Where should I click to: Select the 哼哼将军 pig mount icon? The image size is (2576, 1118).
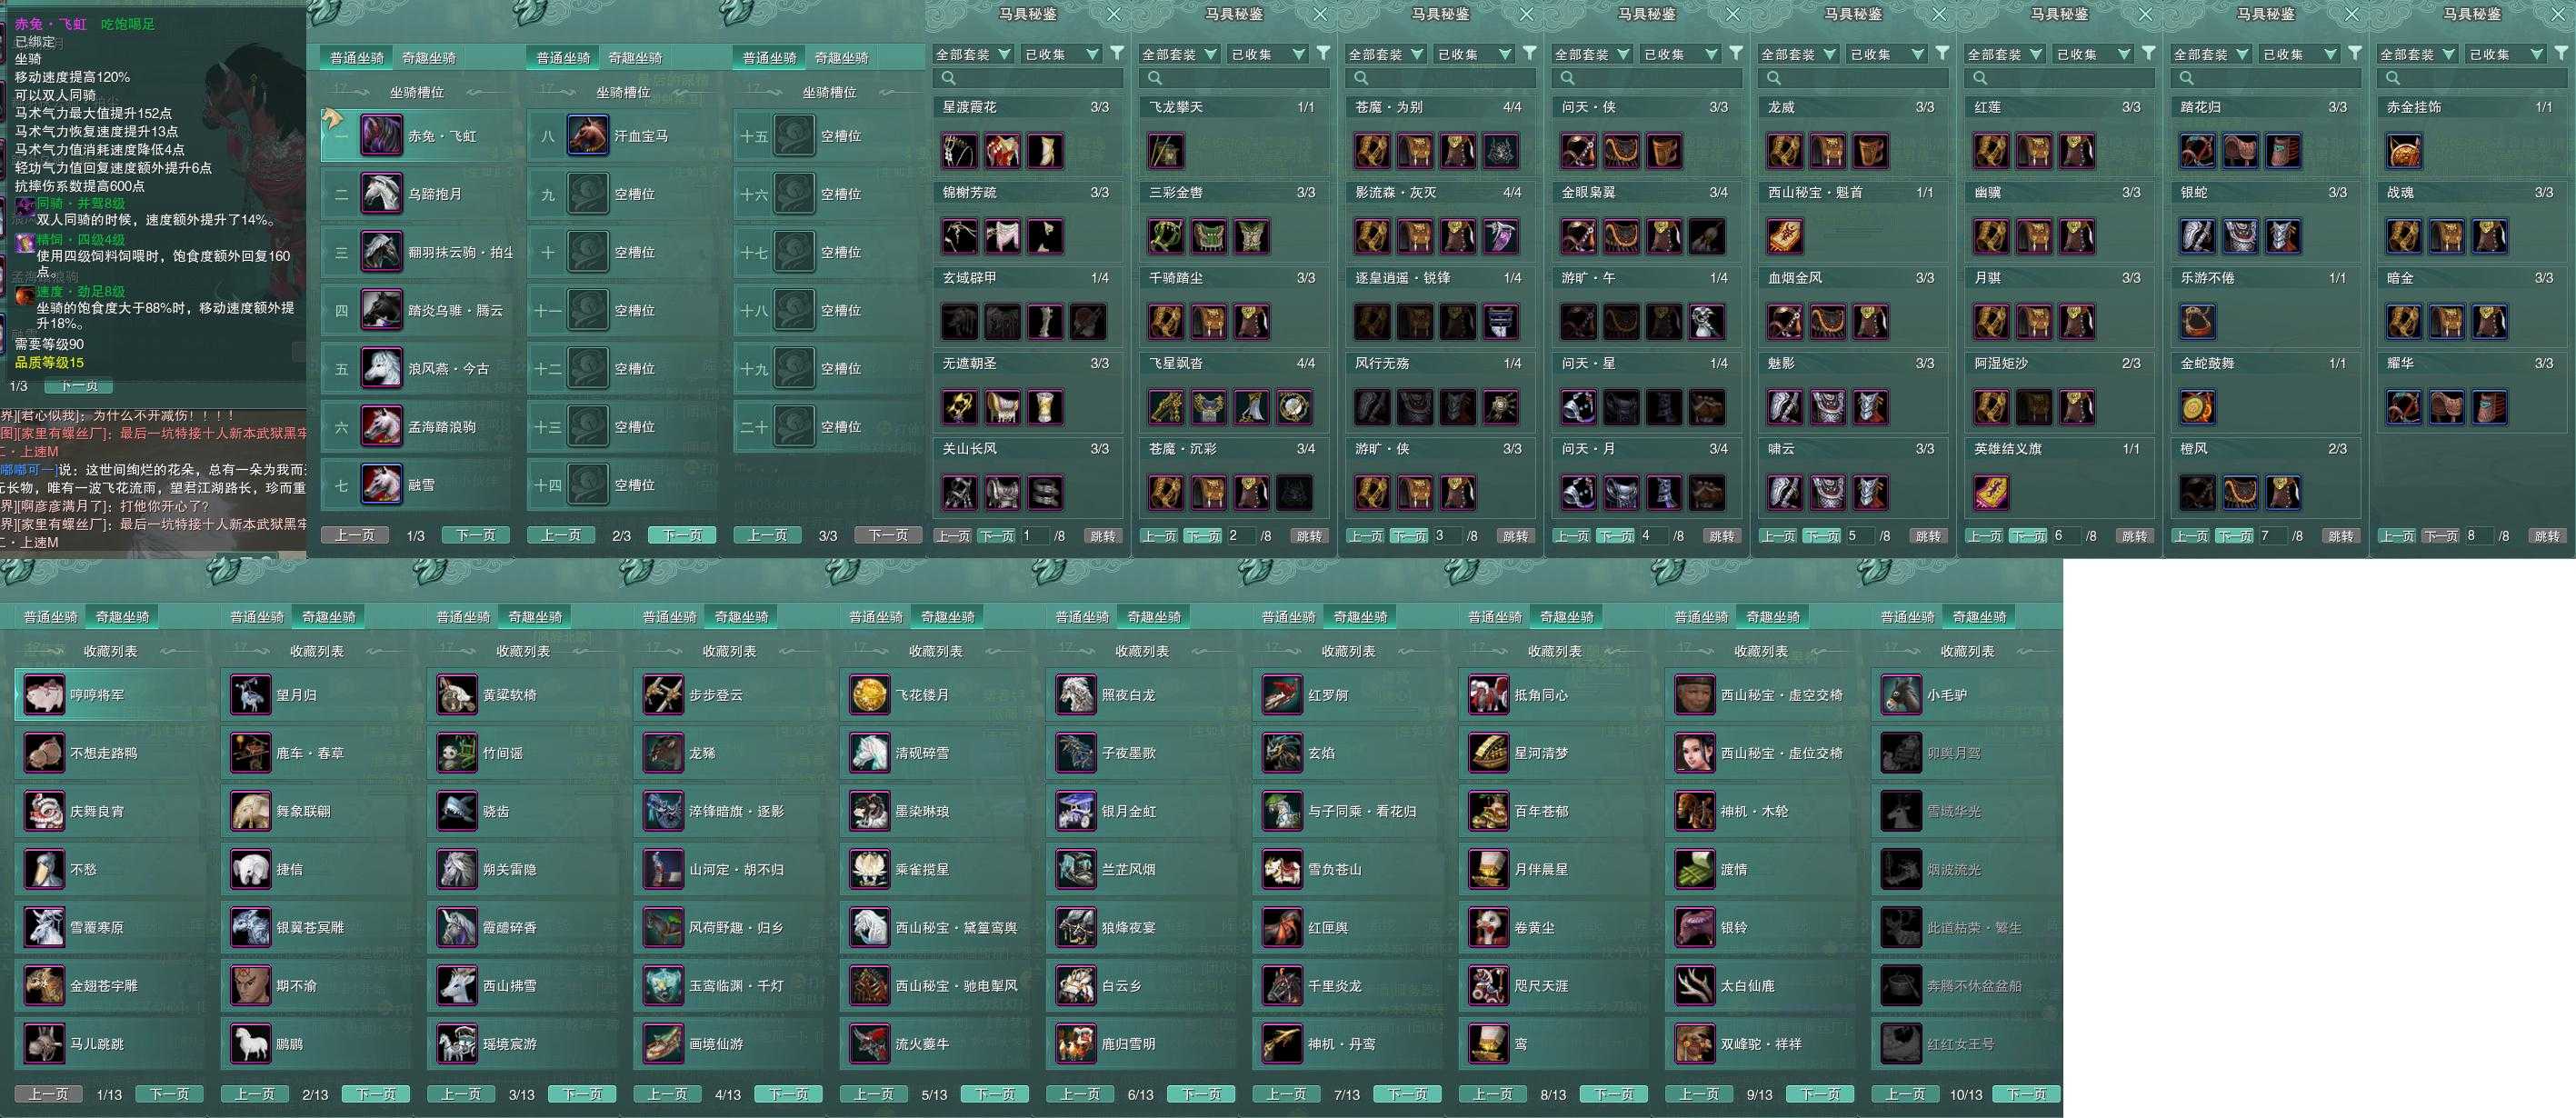click(x=44, y=695)
